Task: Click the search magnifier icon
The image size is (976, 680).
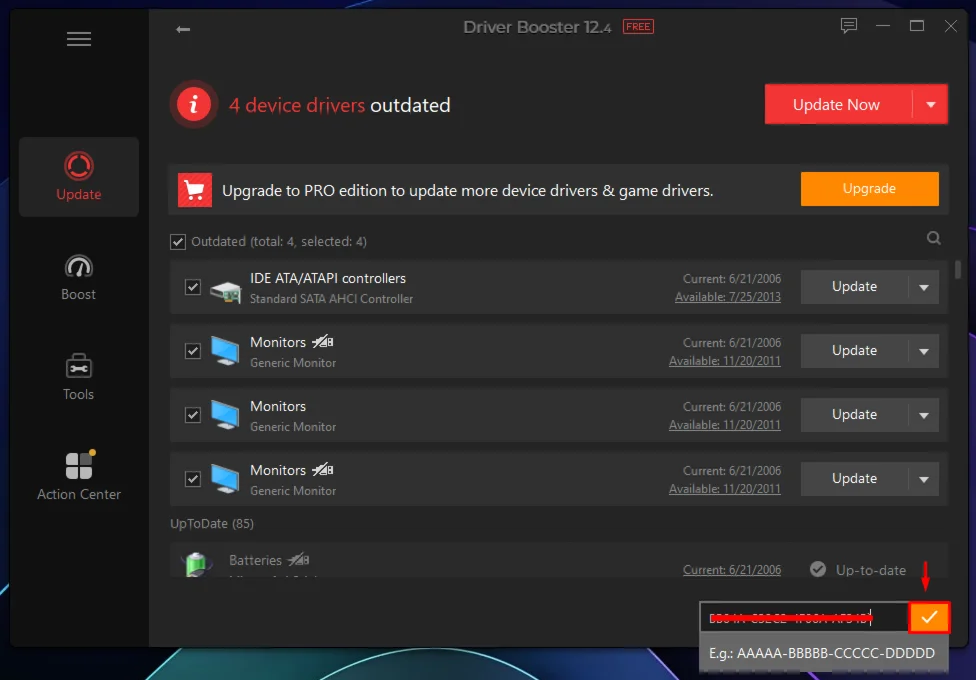Action: point(933,238)
